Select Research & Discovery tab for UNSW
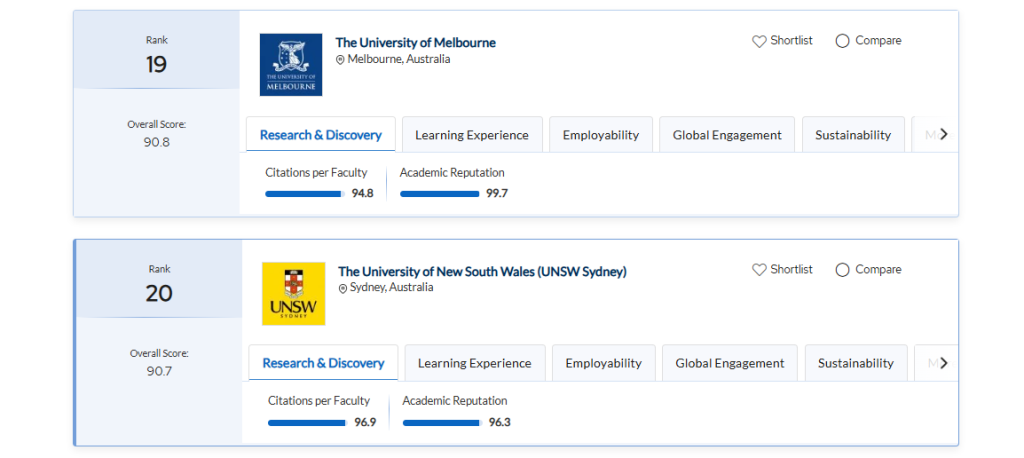The height and width of the screenshot is (458, 1024). point(323,363)
